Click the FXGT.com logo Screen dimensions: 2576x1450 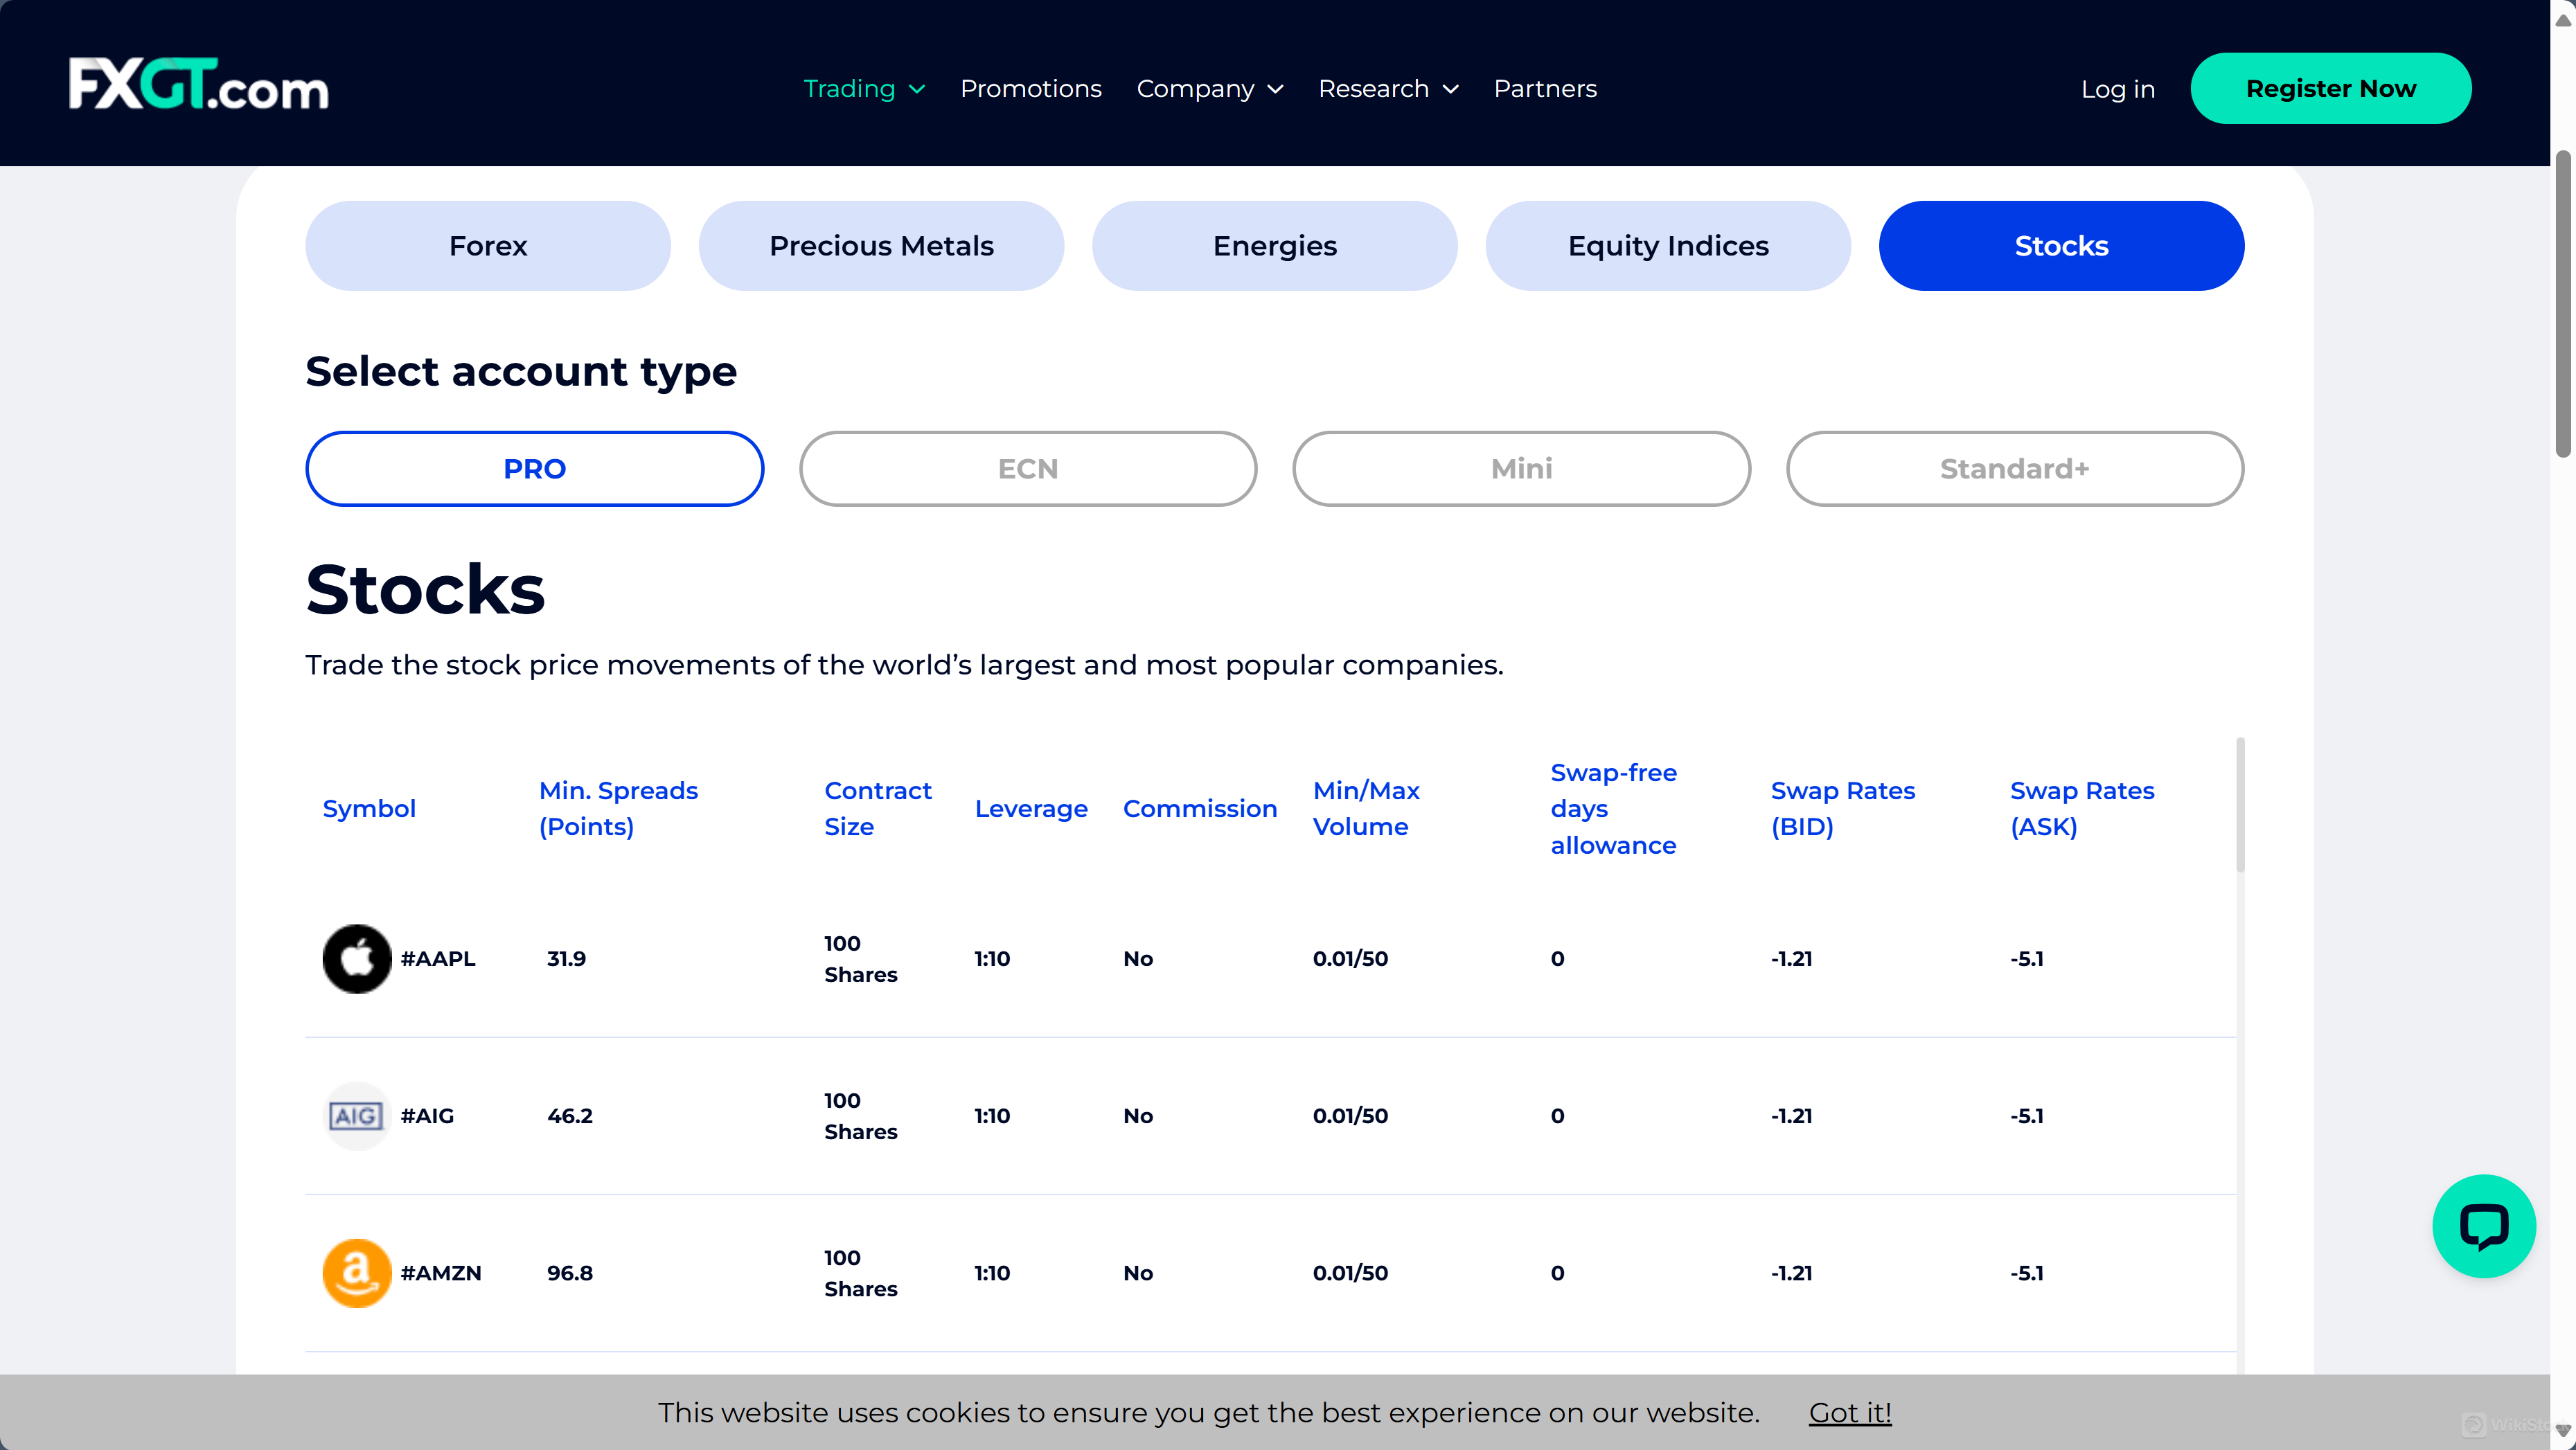pyautogui.click(x=198, y=84)
